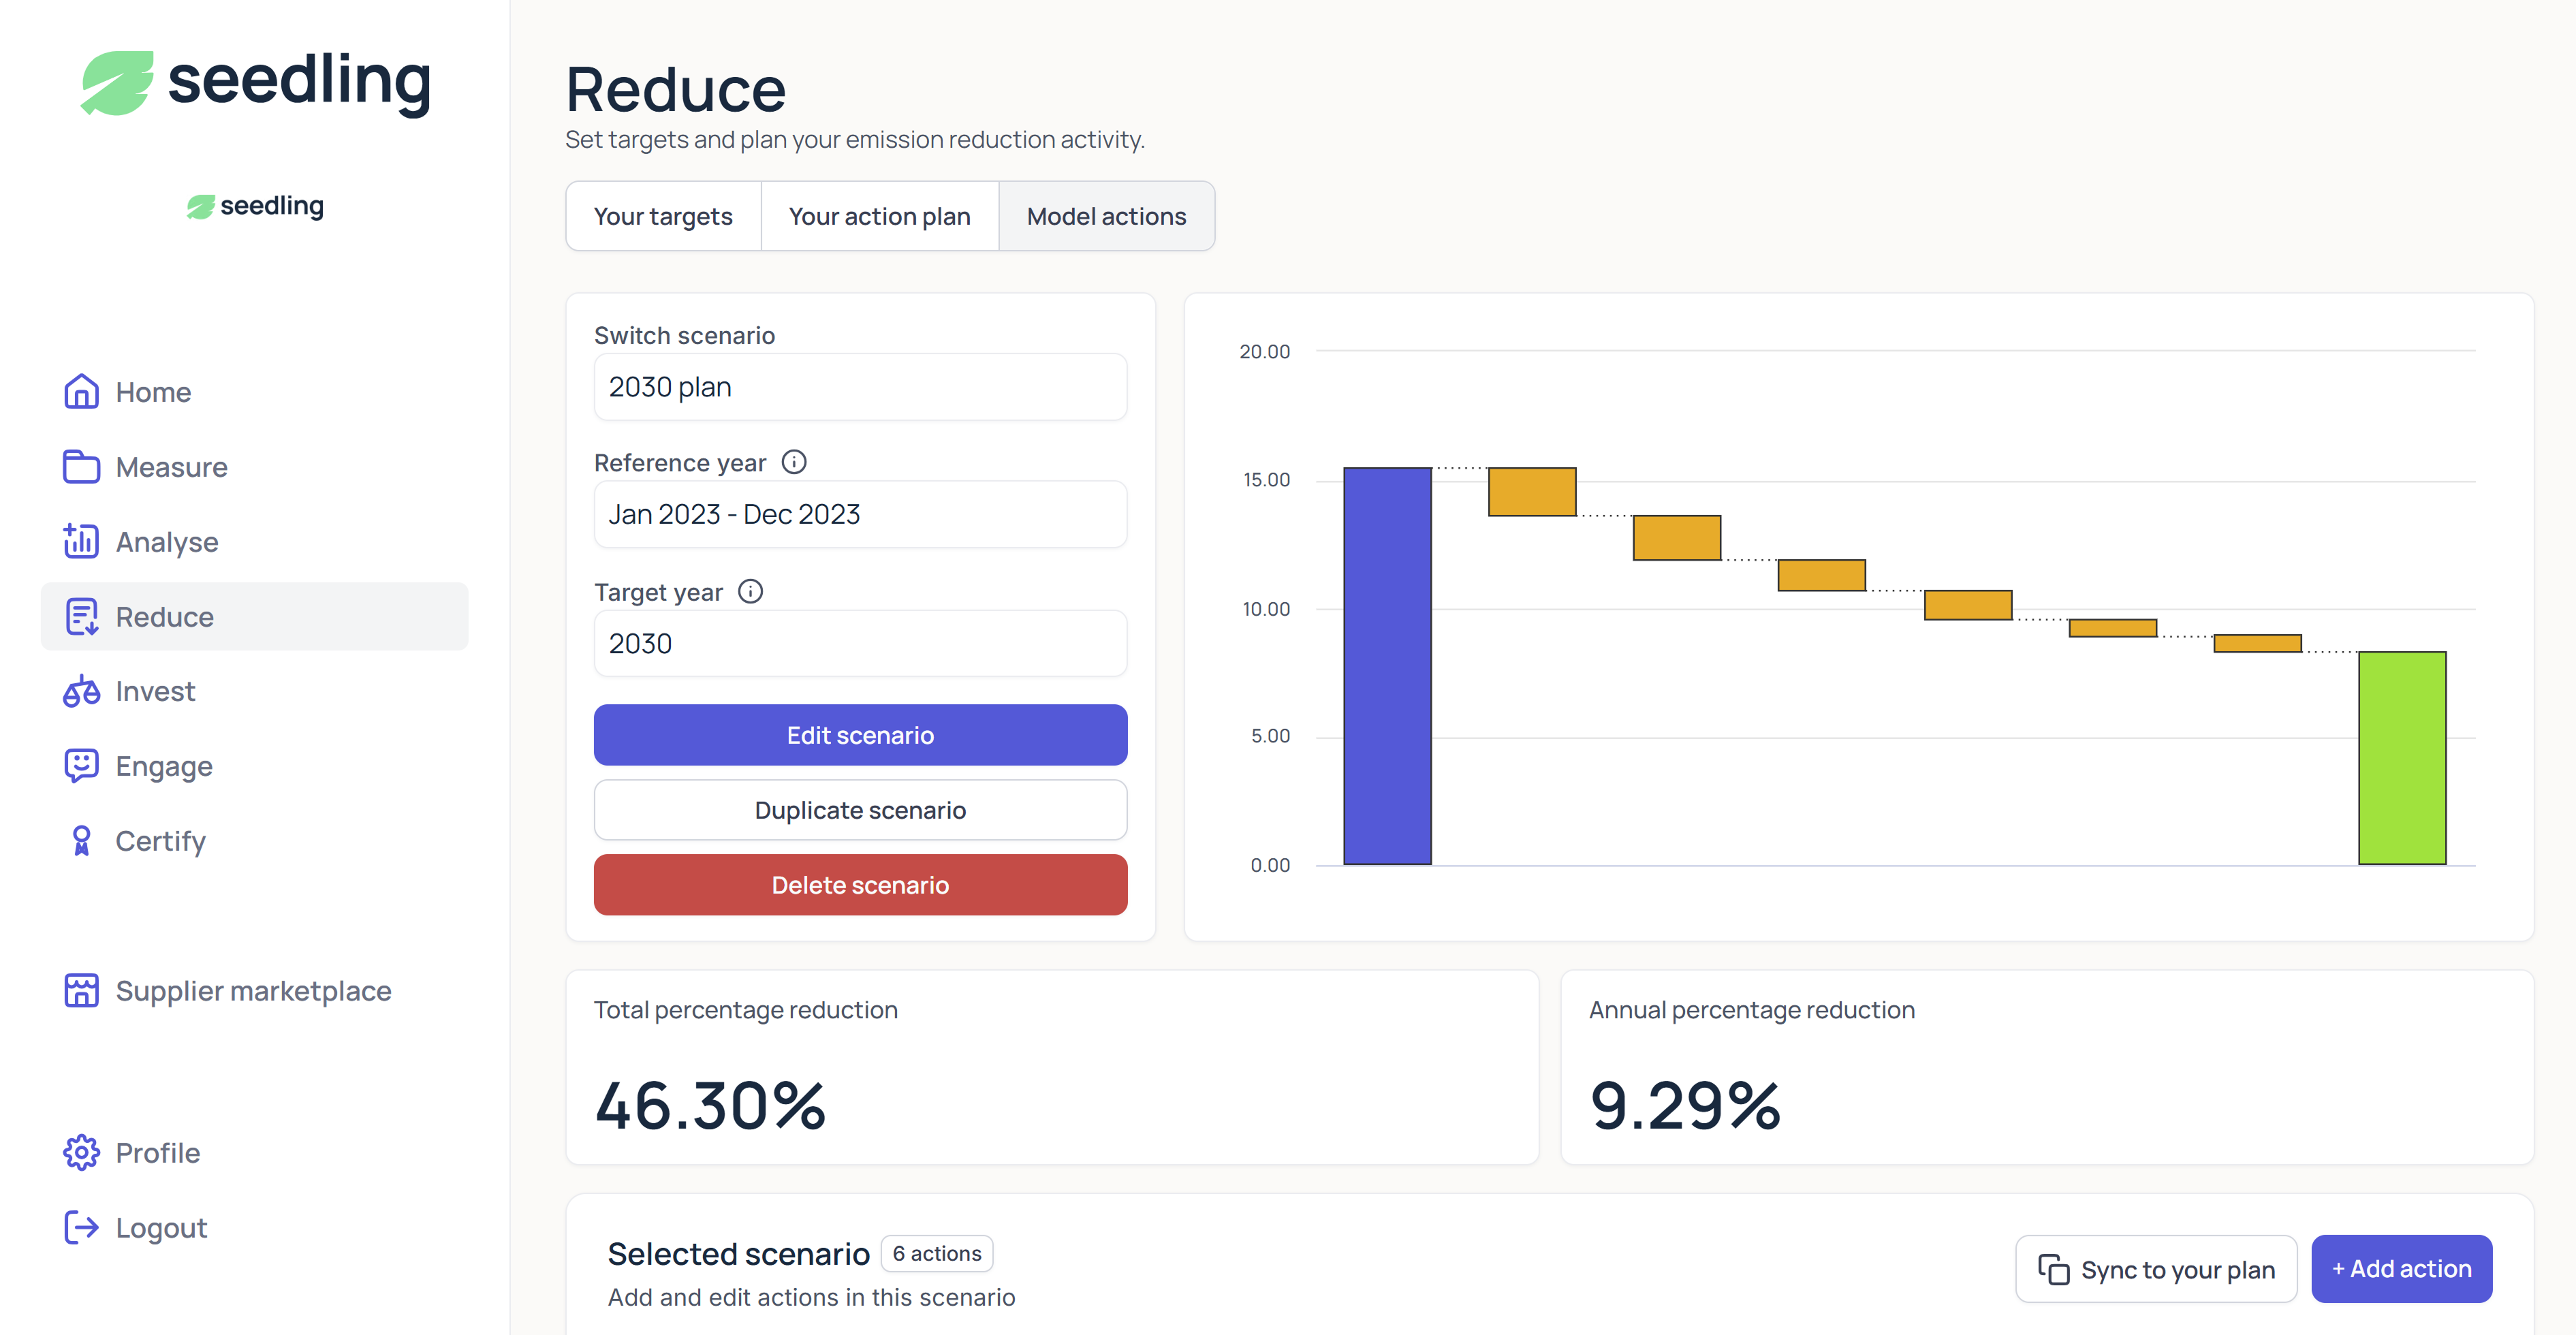The width and height of the screenshot is (2576, 1335).
Task: Click the Logout arrow icon
Action: (x=81, y=1227)
